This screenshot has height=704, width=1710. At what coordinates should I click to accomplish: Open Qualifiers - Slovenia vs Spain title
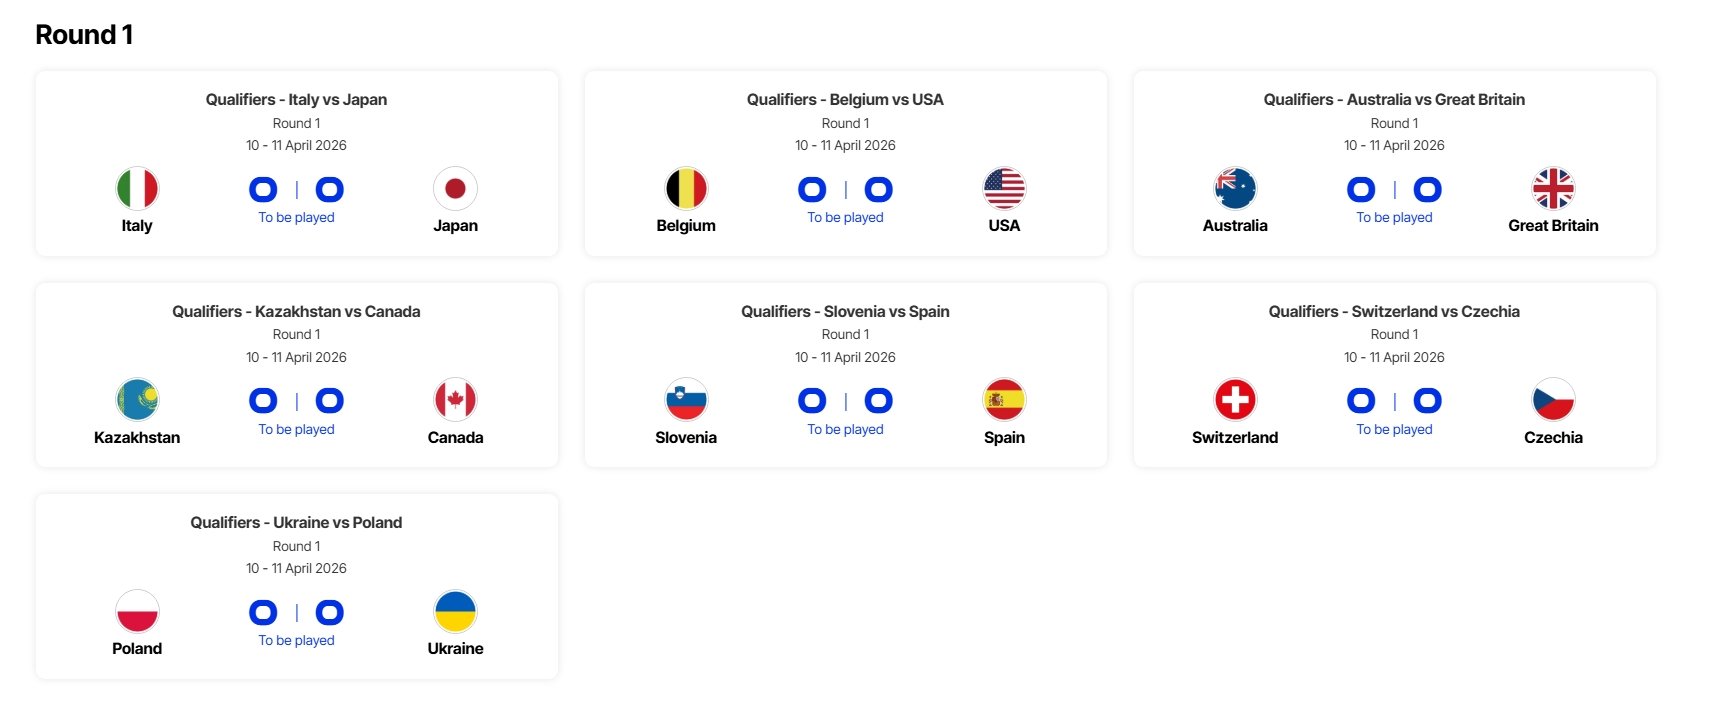tap(845, 311)
